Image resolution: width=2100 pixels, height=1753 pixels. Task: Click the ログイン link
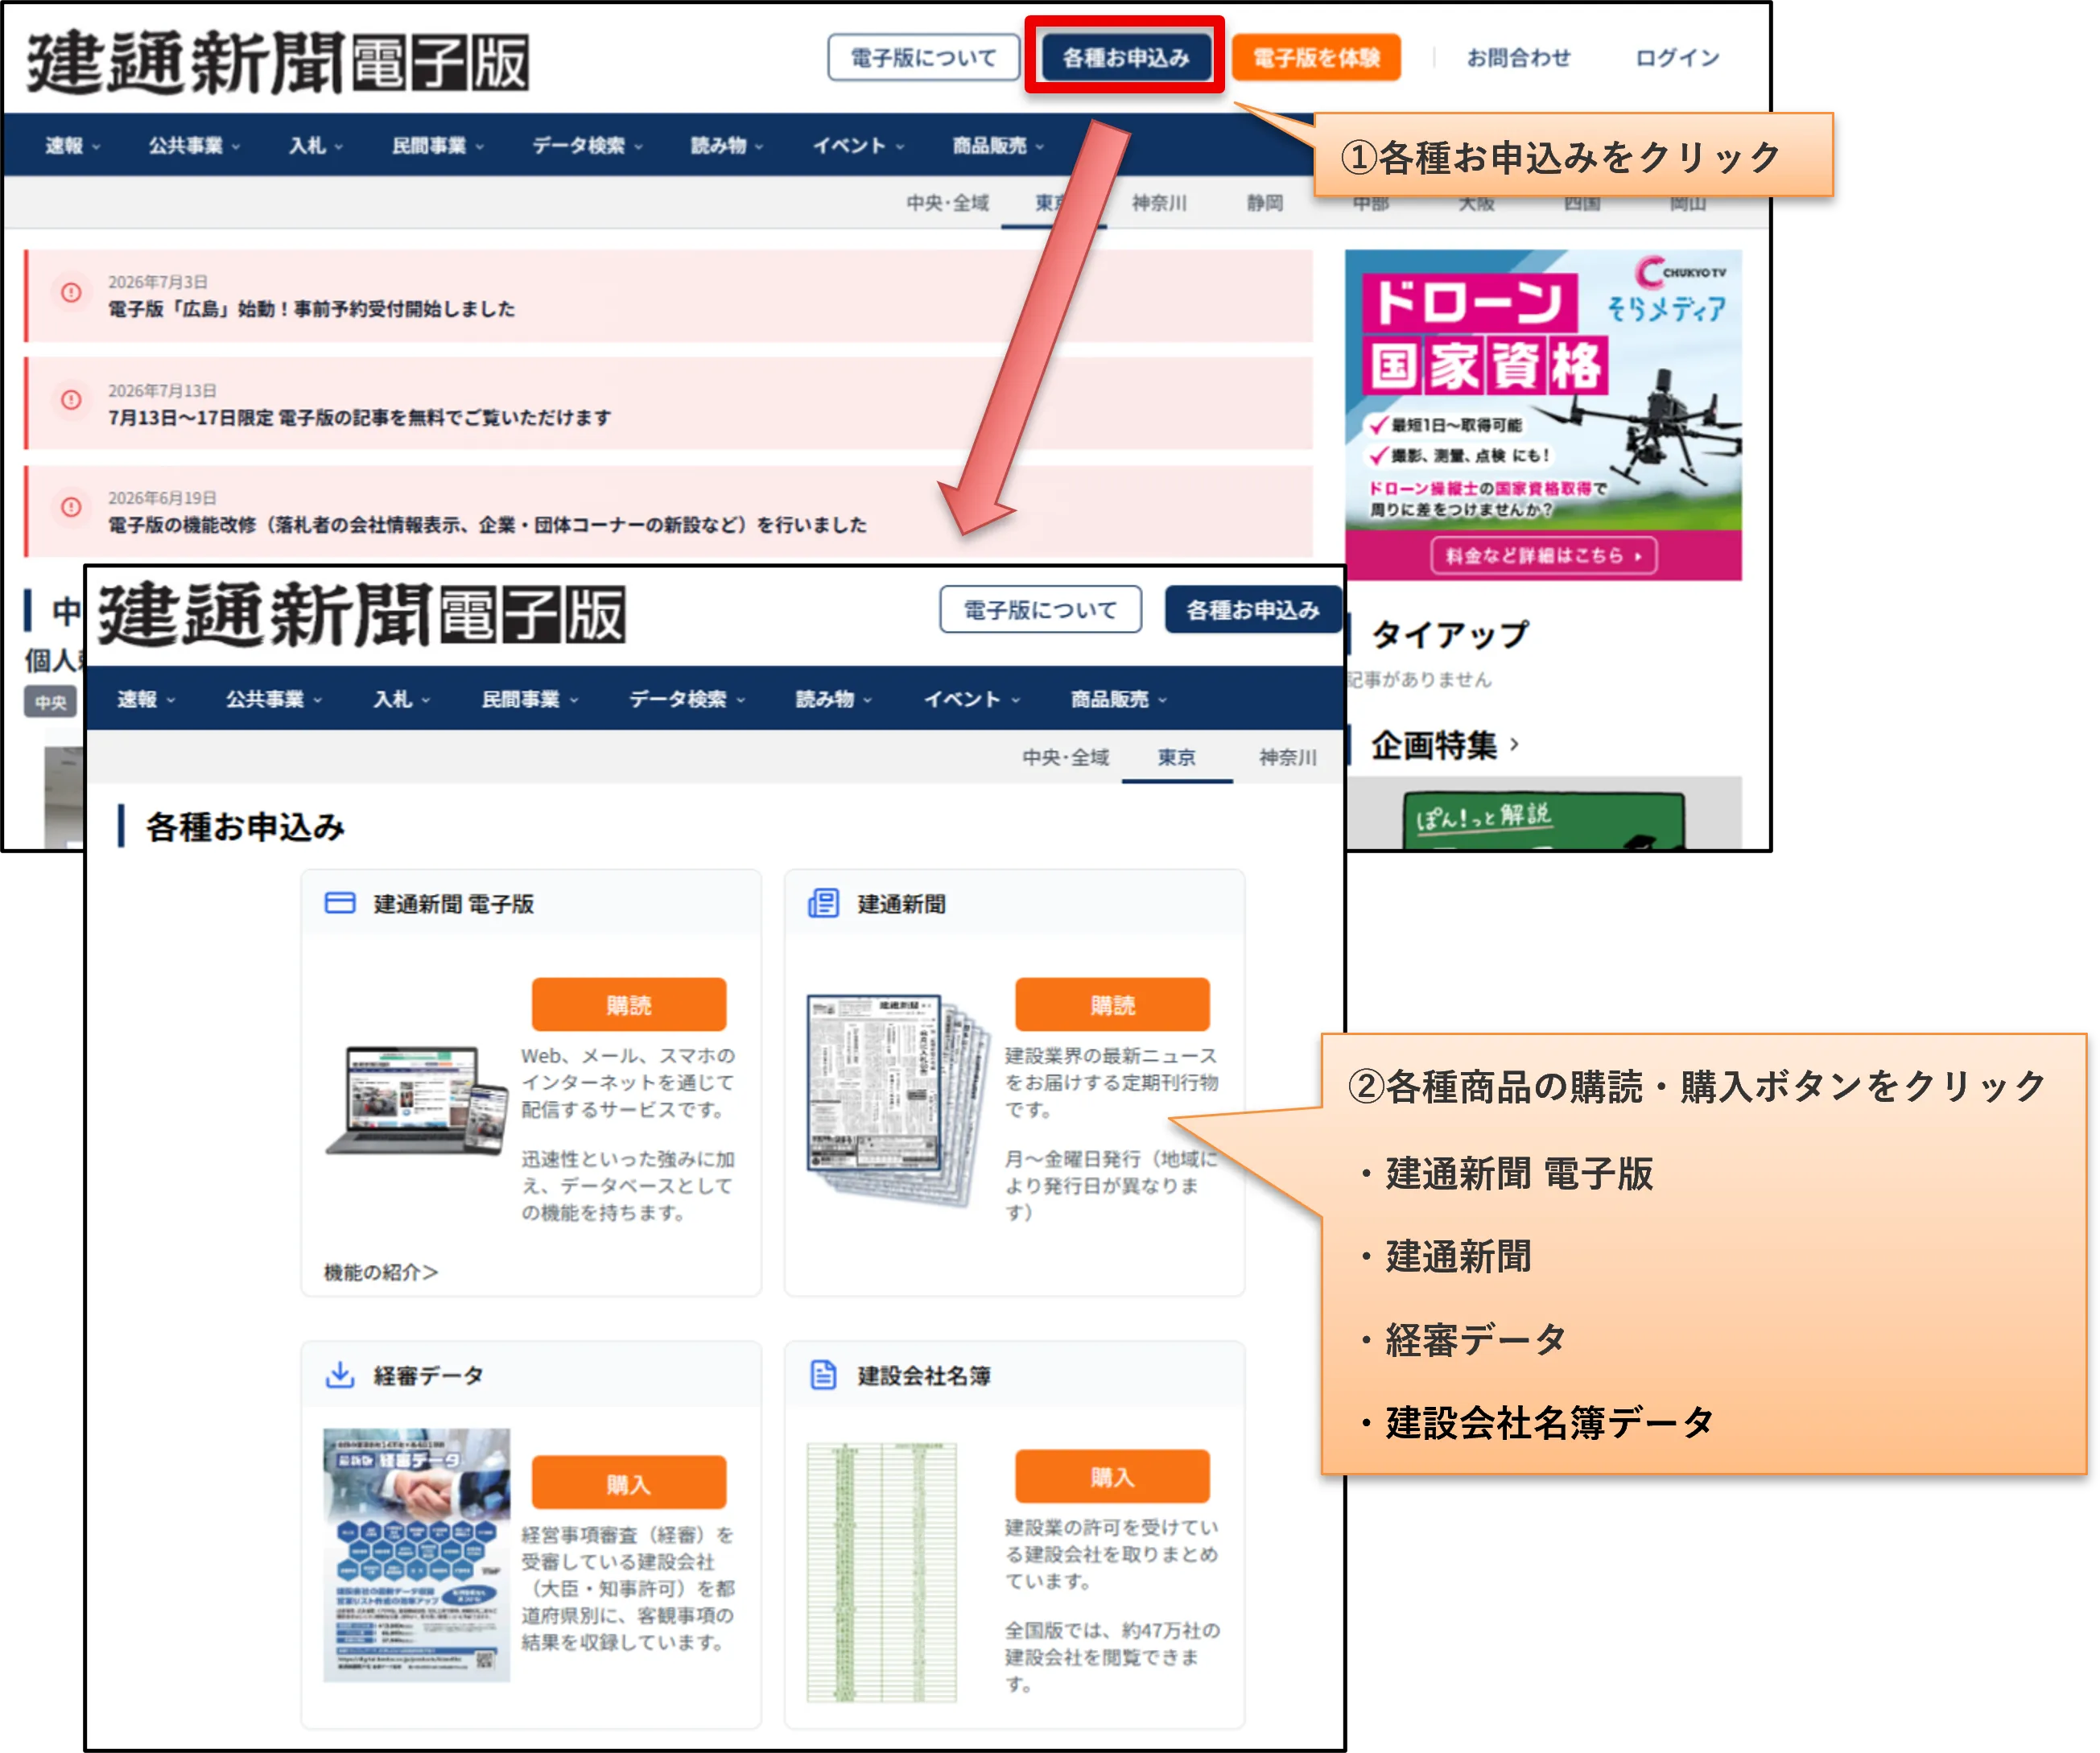click(x=1677, y=57)
